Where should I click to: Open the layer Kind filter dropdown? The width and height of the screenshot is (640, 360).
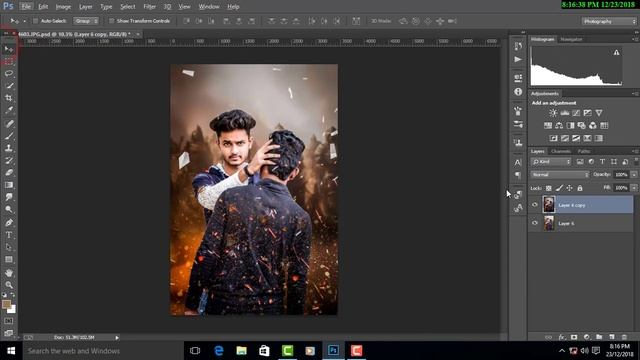pos(551,162)
